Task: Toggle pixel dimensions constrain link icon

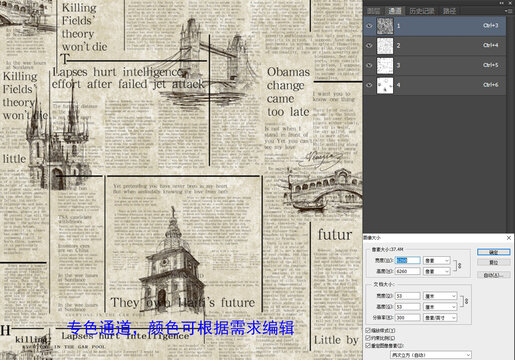Action: [x=460, y=266]
